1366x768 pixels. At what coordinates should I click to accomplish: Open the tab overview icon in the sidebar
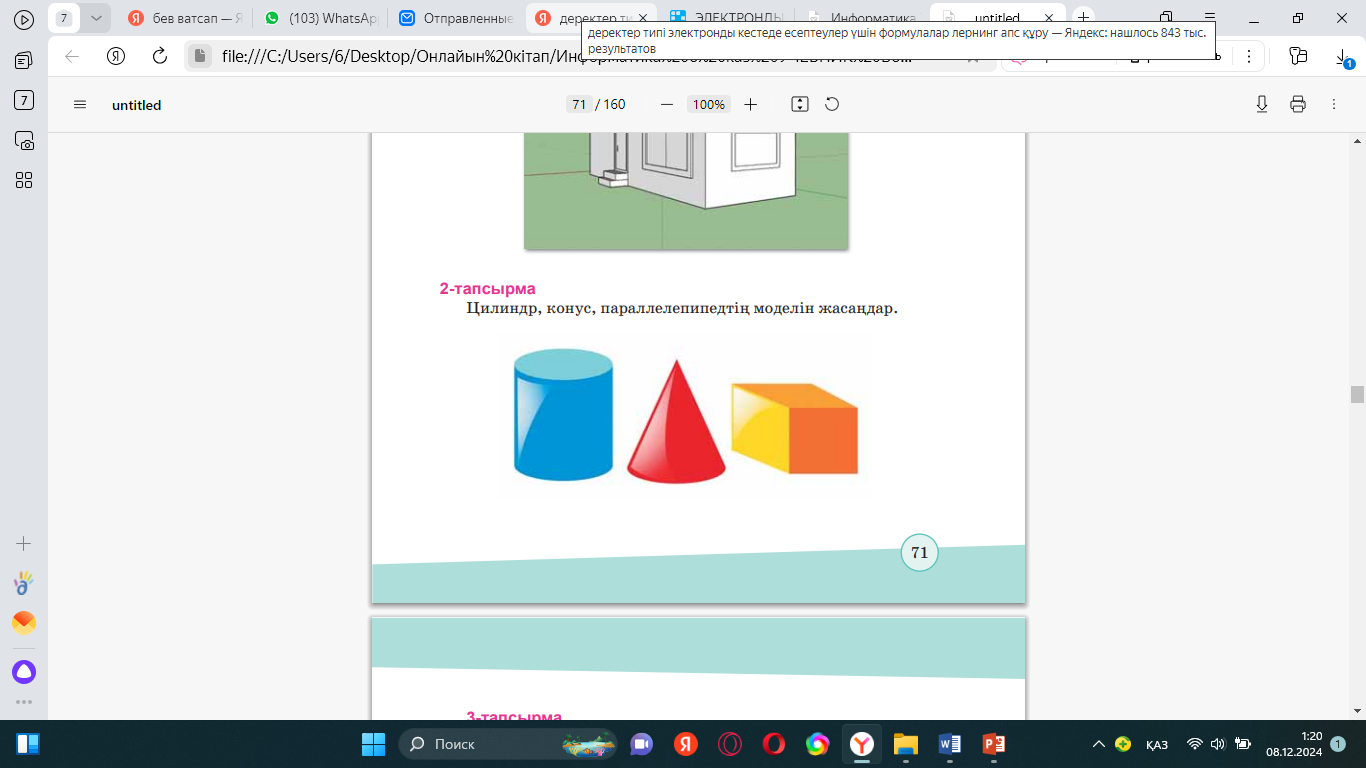point(24,60)
